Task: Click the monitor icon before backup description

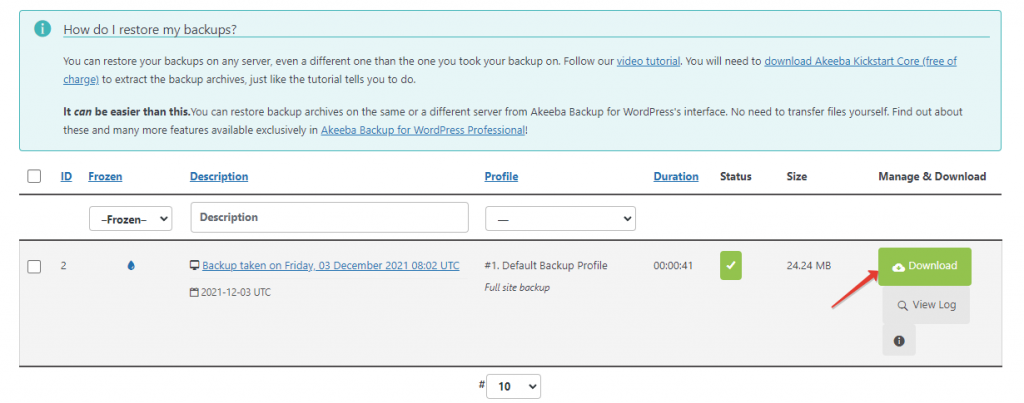Action: tap(194, 265)
